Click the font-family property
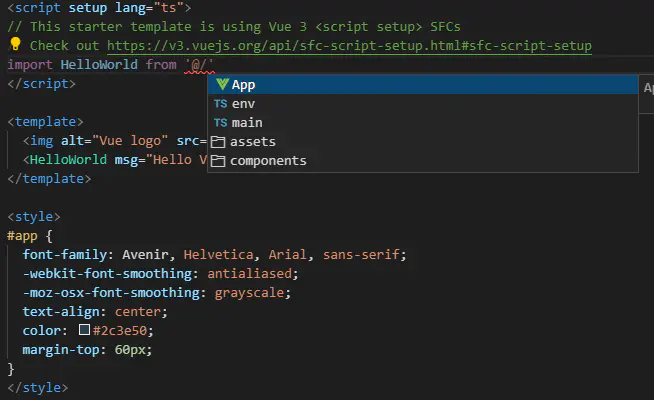Screen dimensions: 654x400 tap(65, 254)
